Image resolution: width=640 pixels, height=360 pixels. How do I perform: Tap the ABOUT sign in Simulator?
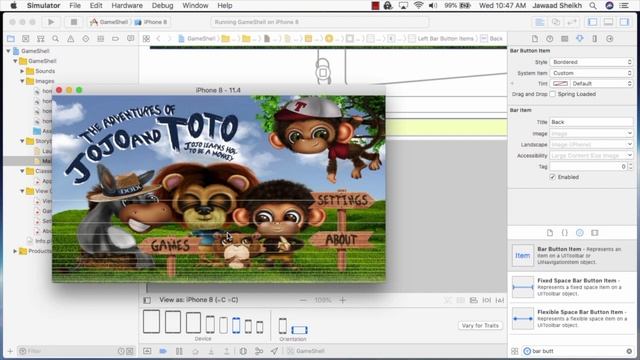(341, 240)
